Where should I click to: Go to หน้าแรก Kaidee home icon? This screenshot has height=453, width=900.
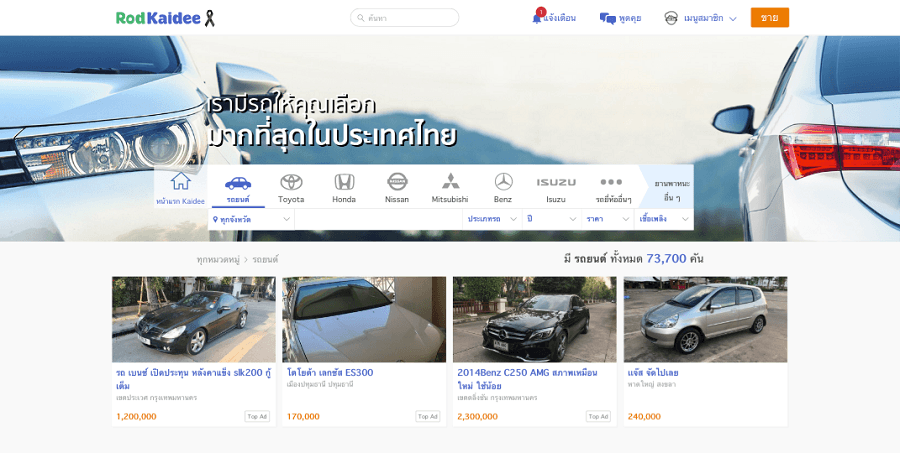pos(180,181)
